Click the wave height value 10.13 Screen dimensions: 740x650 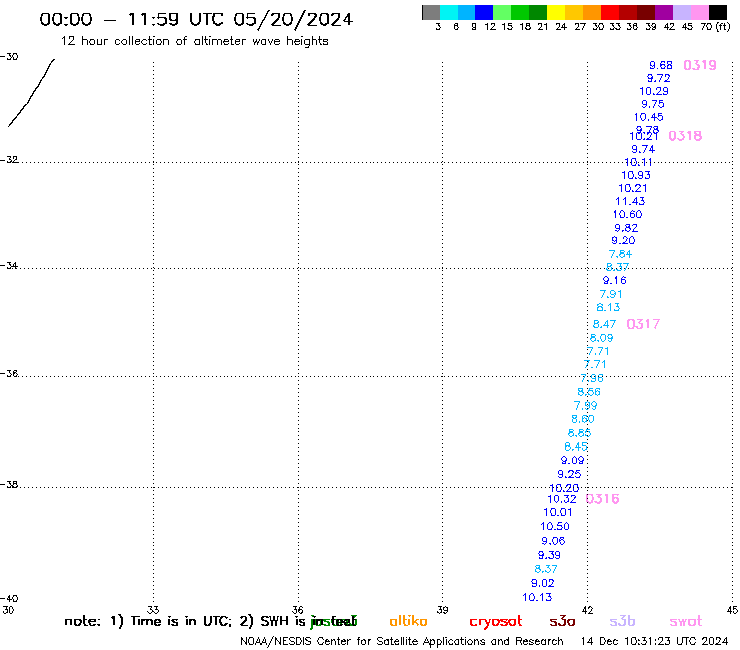pos(537,597)
